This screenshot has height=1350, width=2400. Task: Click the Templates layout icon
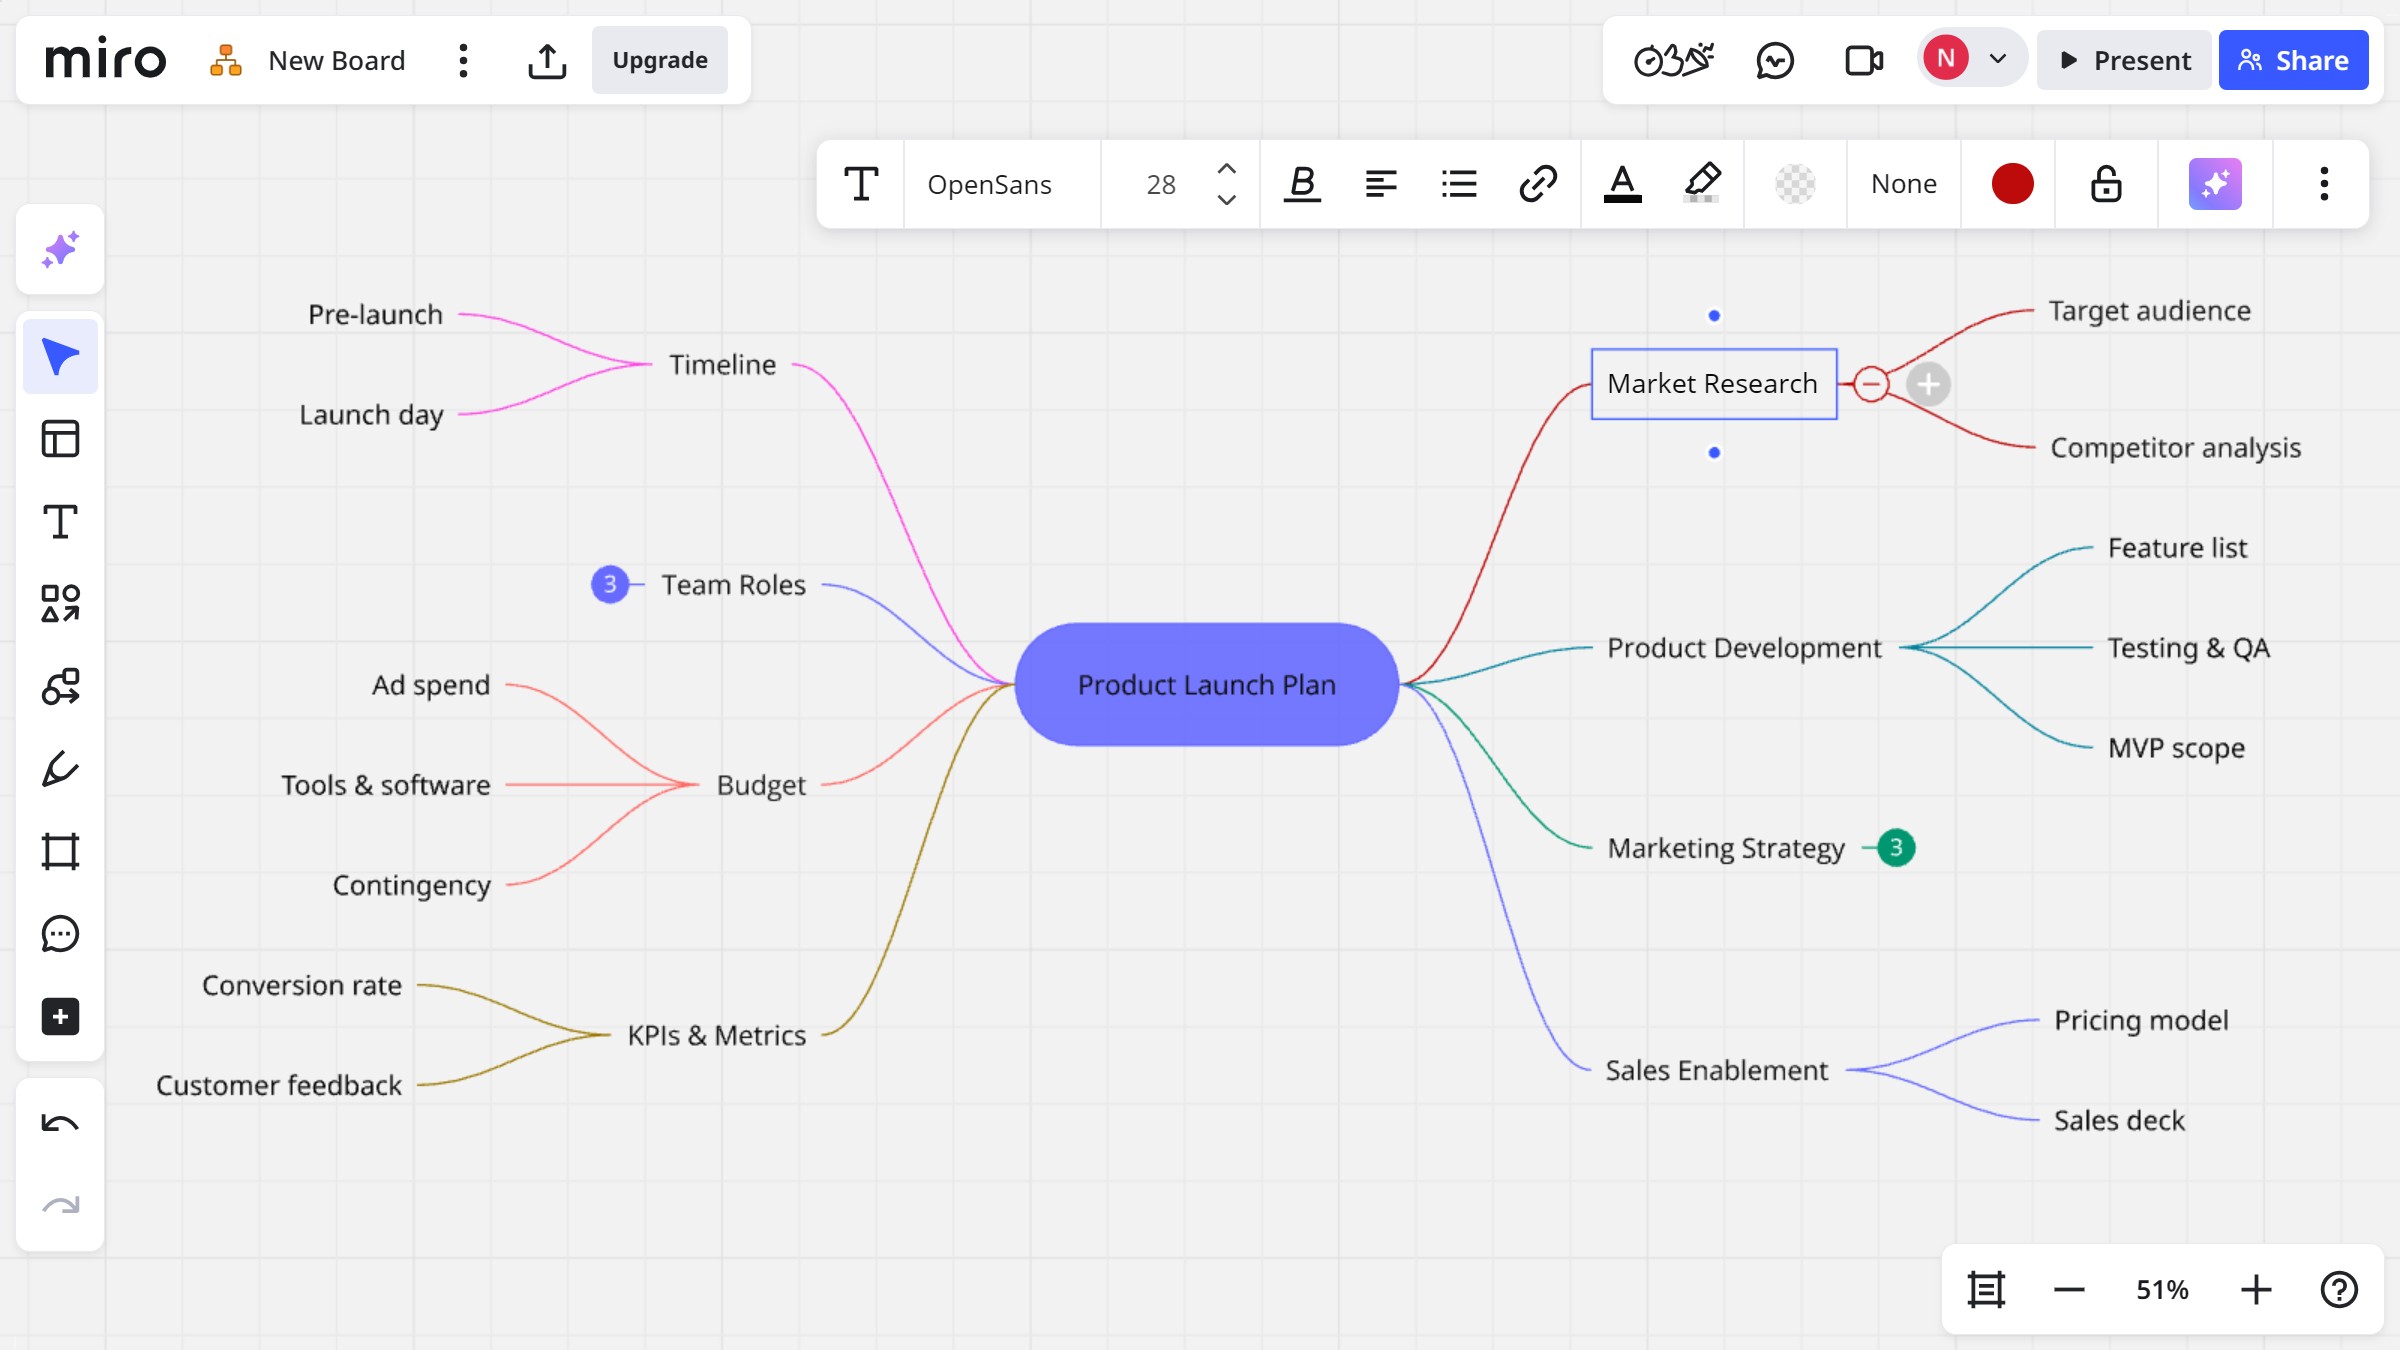coord(60,439)
